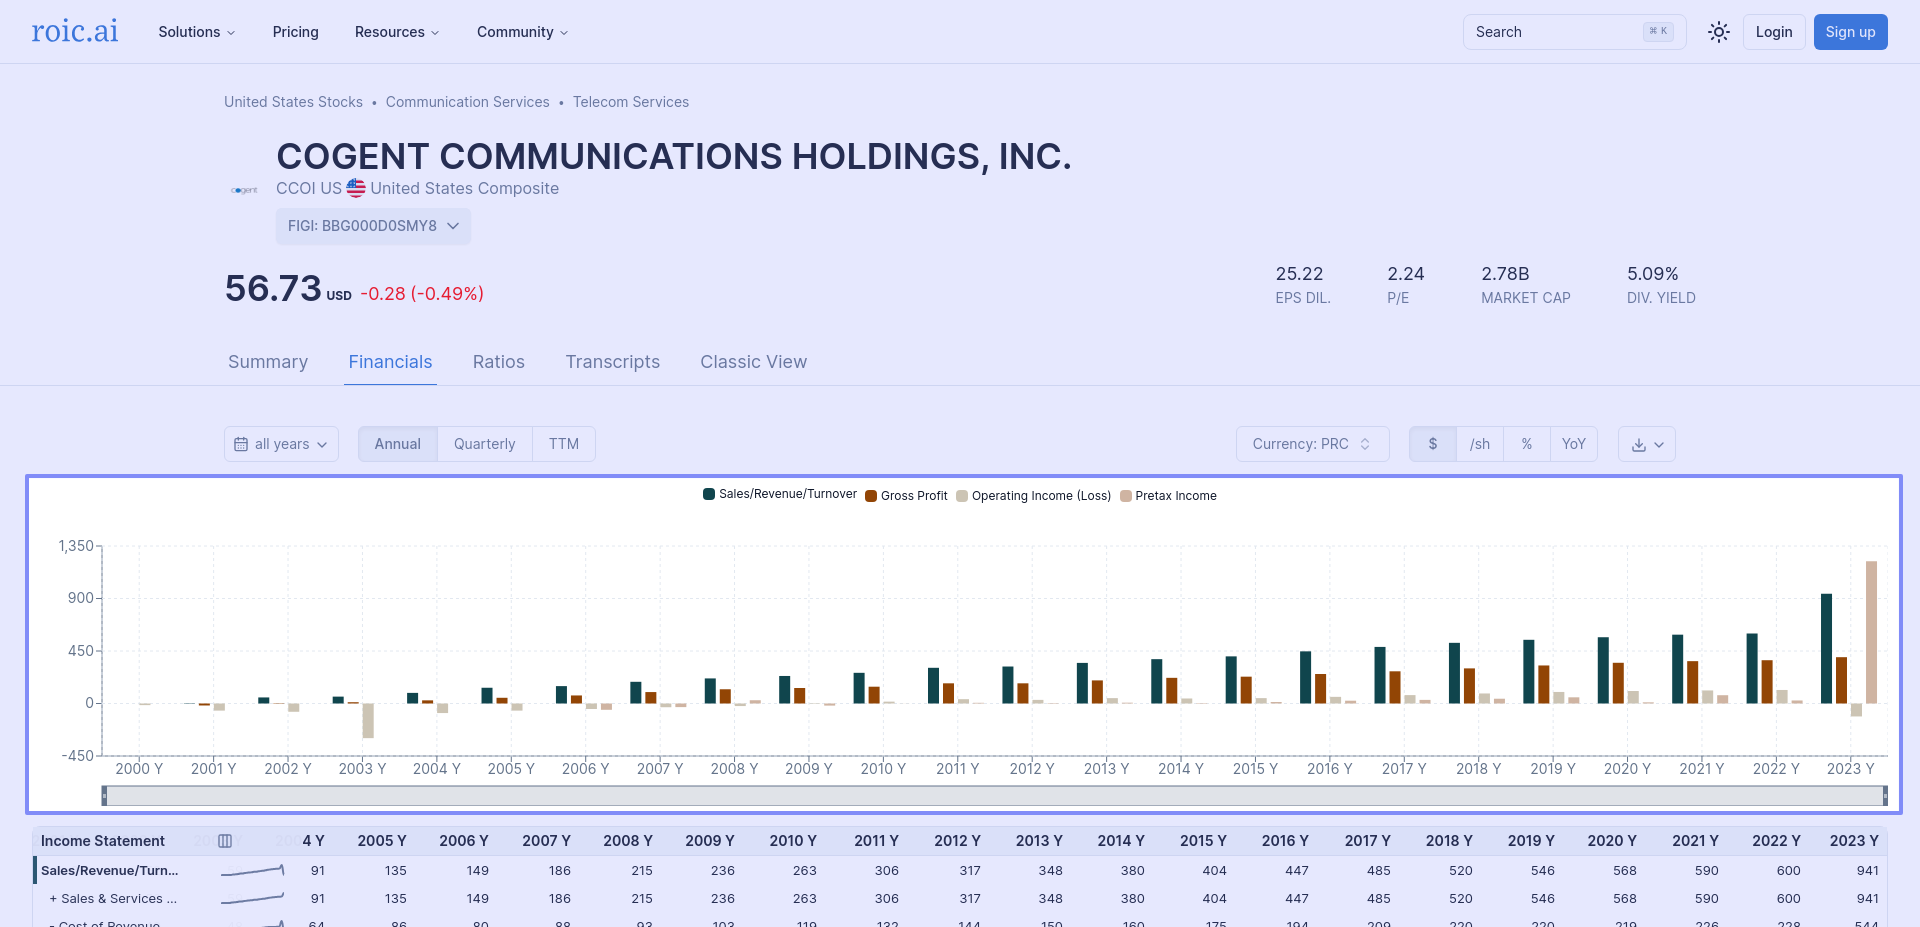Click the Cogent company logo thumbnail
Viewport: 1920px width, 927px height.
(244, 190)
